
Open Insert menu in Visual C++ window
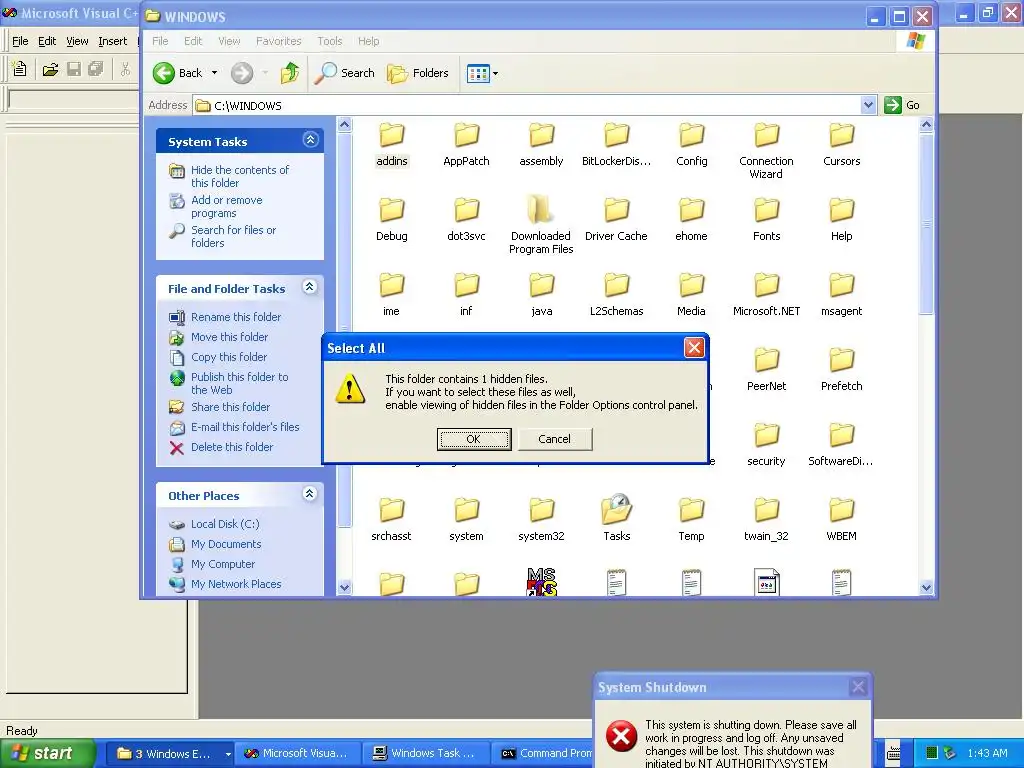pyautogui.click(x=112, y=41)
